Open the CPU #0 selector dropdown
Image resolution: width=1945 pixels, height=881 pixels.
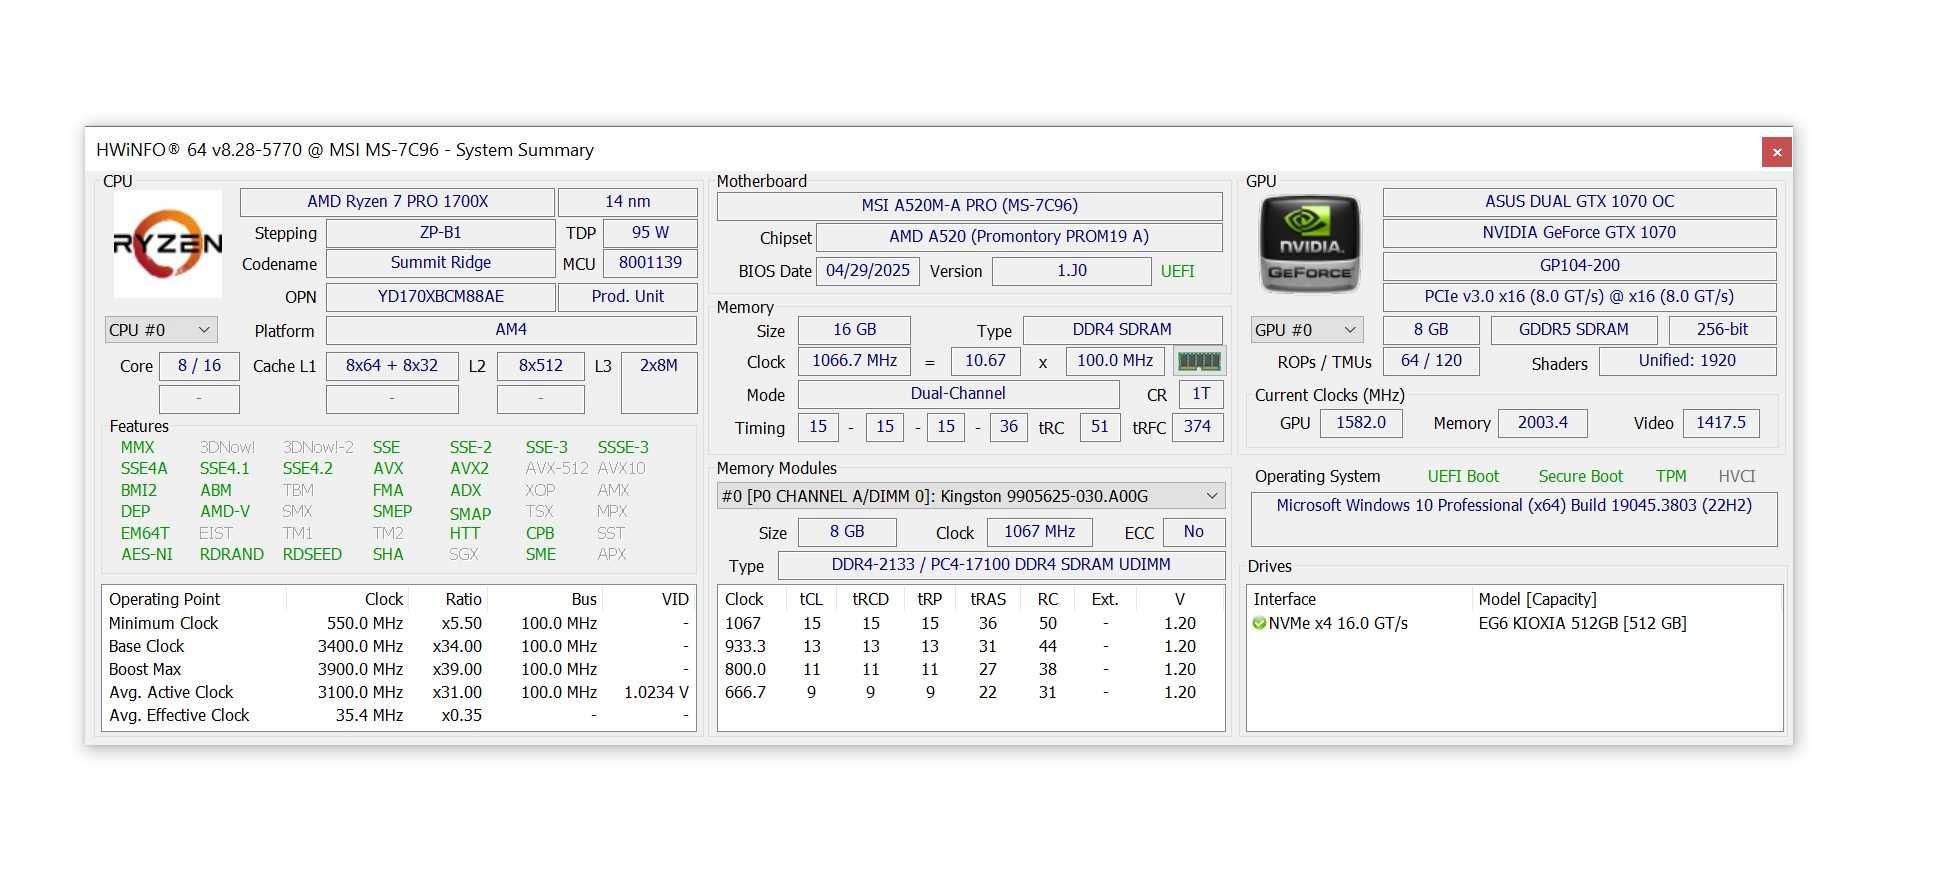coord(160,330)
